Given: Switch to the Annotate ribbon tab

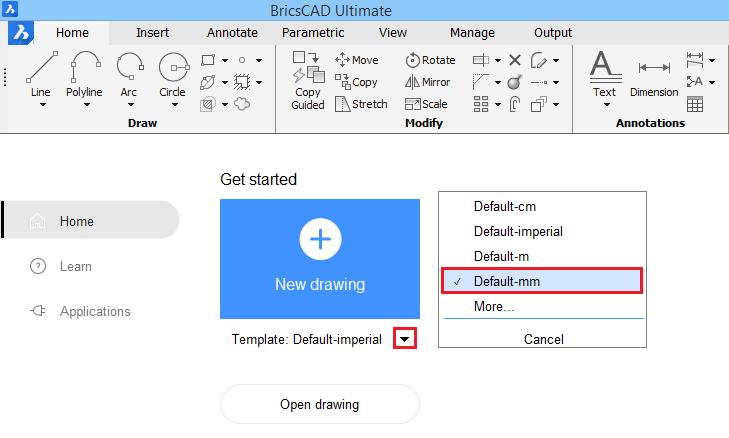Looking at the screenshot, I should (x=232, y=33).
